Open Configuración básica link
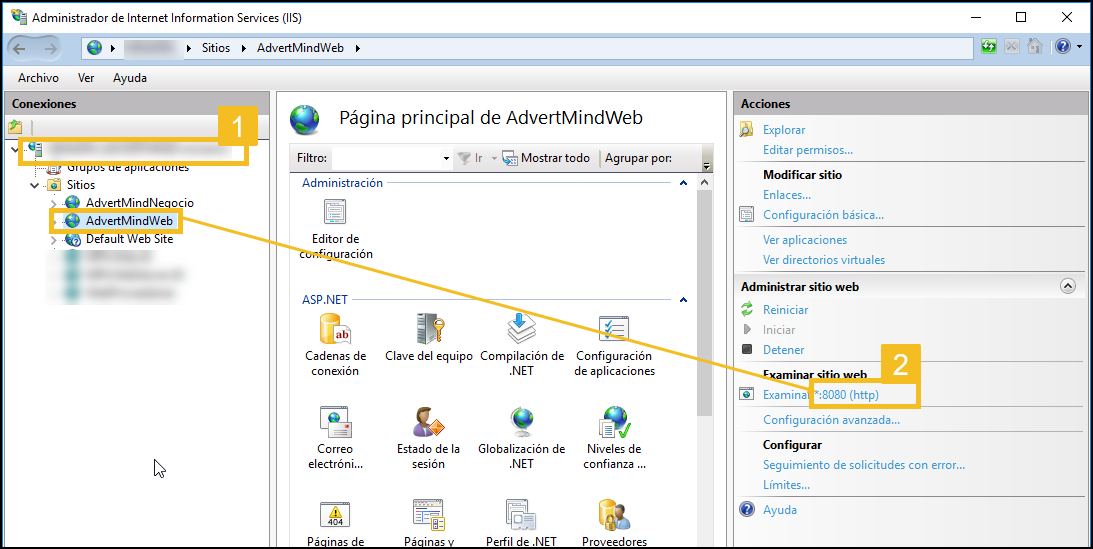Image resolution: width=1093 pixels, height=549 pixels. pos(823,215)
